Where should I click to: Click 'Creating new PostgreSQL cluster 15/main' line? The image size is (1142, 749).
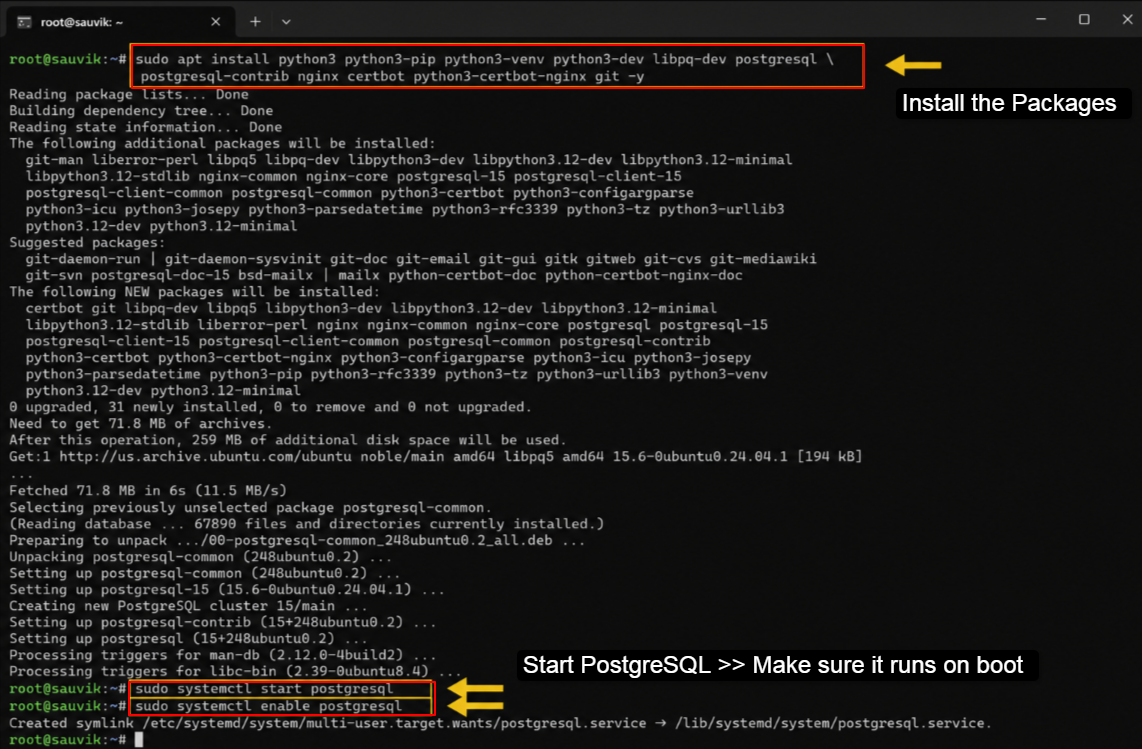188,605
